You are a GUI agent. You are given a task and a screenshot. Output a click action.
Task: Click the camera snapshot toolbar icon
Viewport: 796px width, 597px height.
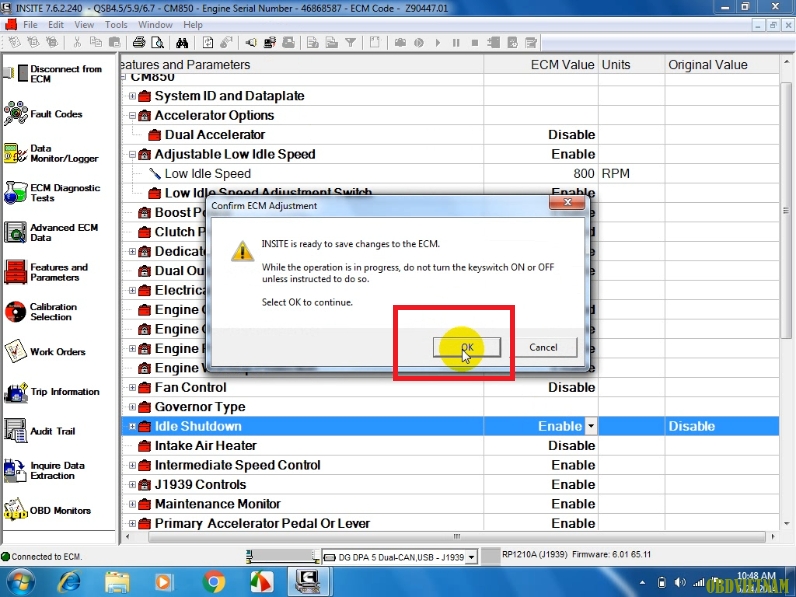(400, 43)
